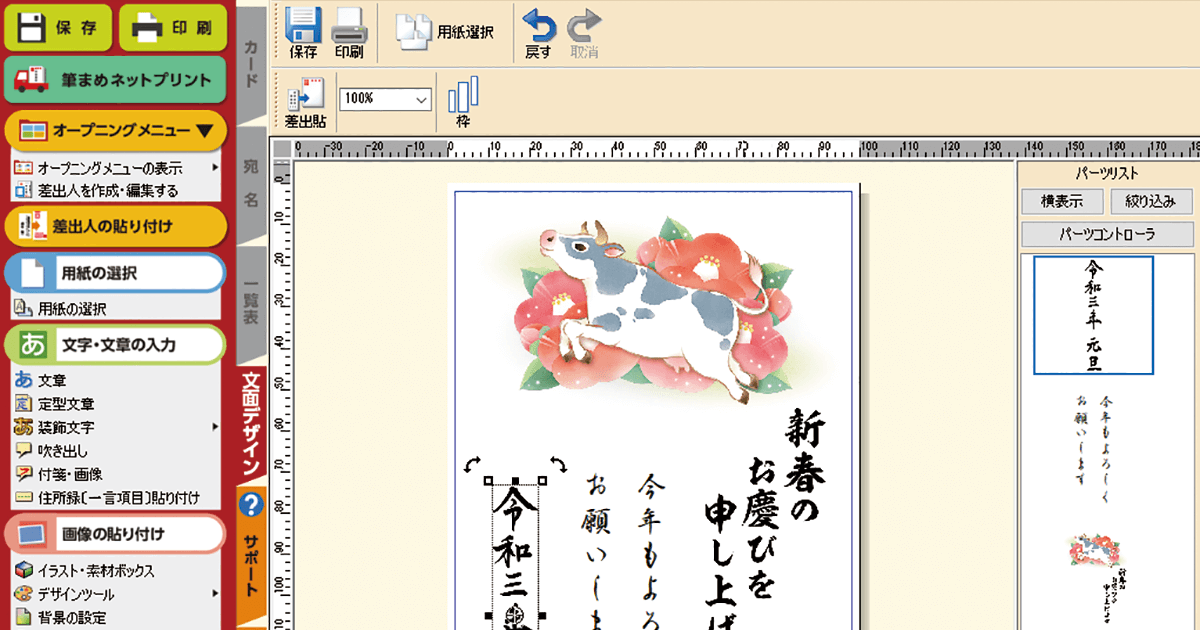
Task: Click the 枠 frame icon
Action: coord(462,103)
